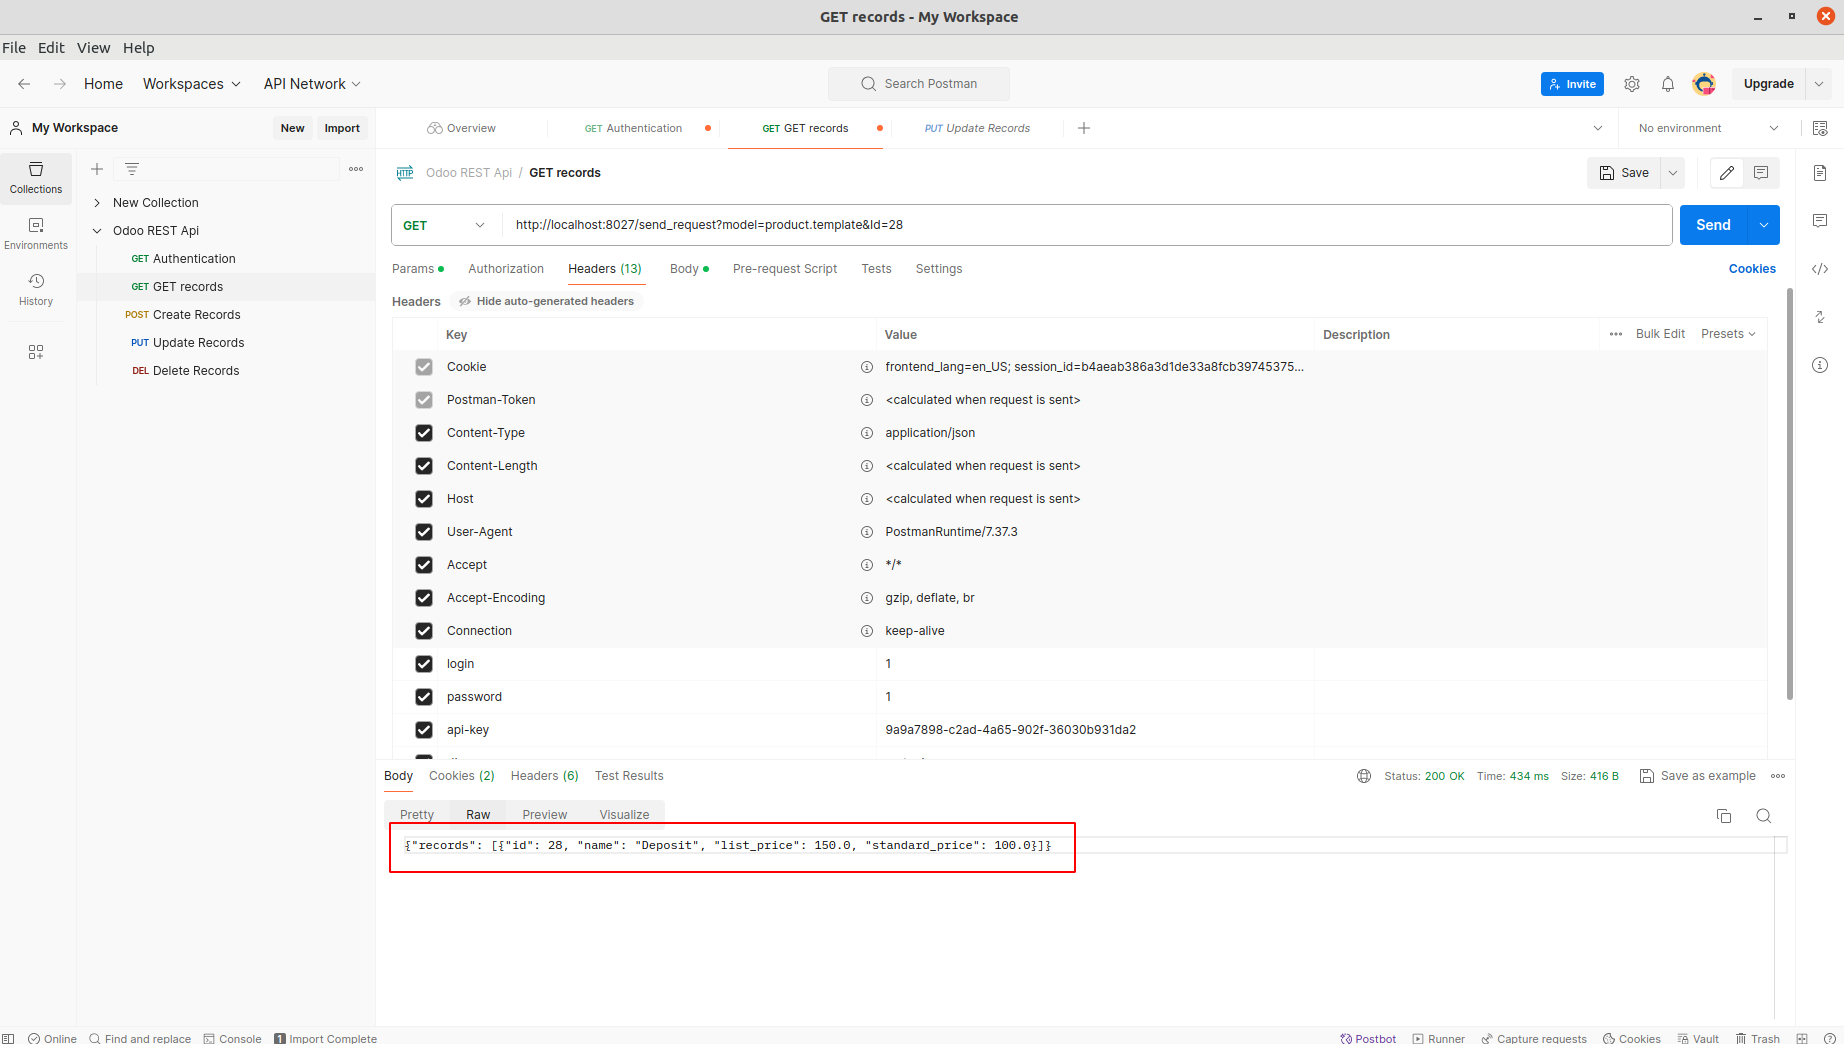Viewport: 1844px width, 1044px height.
Task: Open the Environments sidebar panel
Action: [x=36, y=234]
